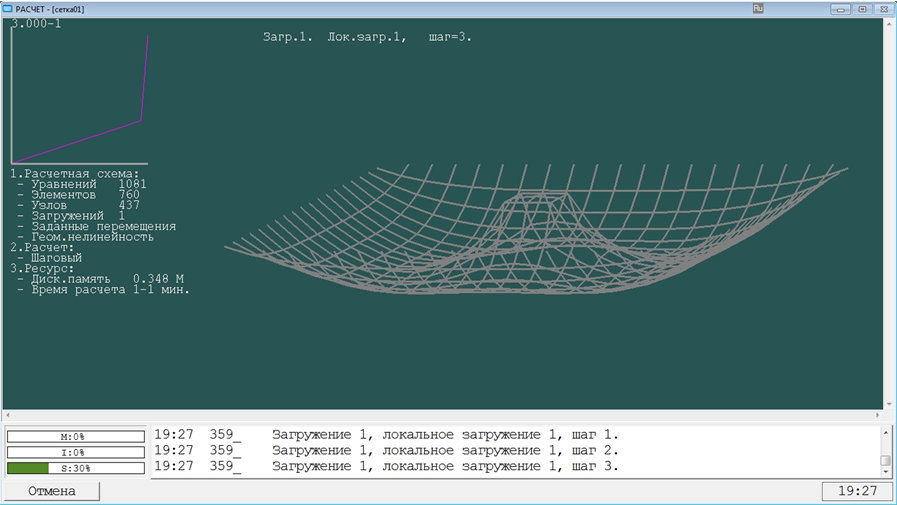Image resolution: width=897 pixels, height=505 pixels.
Task: Click the Отмена button
Action: pyautogui.click(x=51, y=491)
